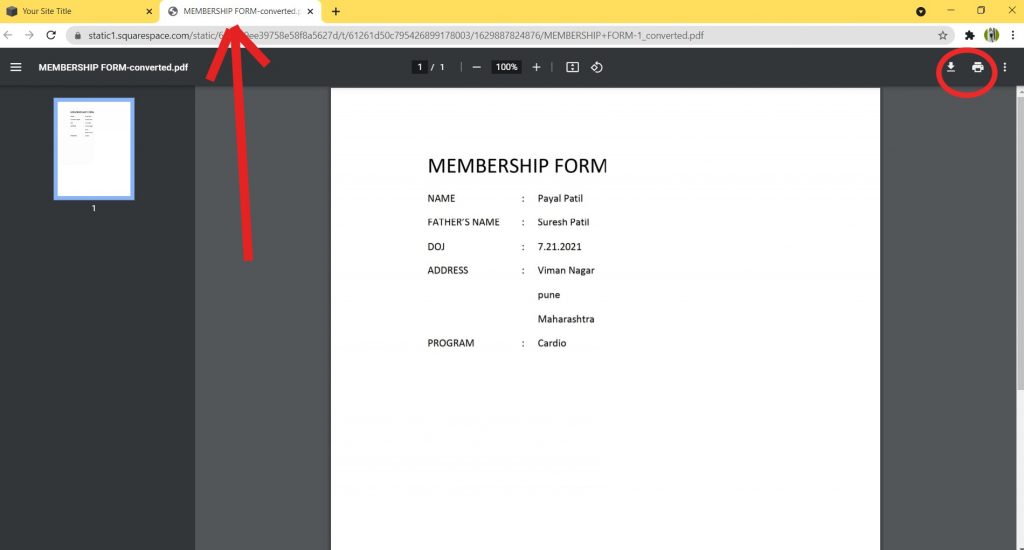Switch to the 'Your Site Title' tab
The image size is (1024, 550).
[x=80, y=11]
